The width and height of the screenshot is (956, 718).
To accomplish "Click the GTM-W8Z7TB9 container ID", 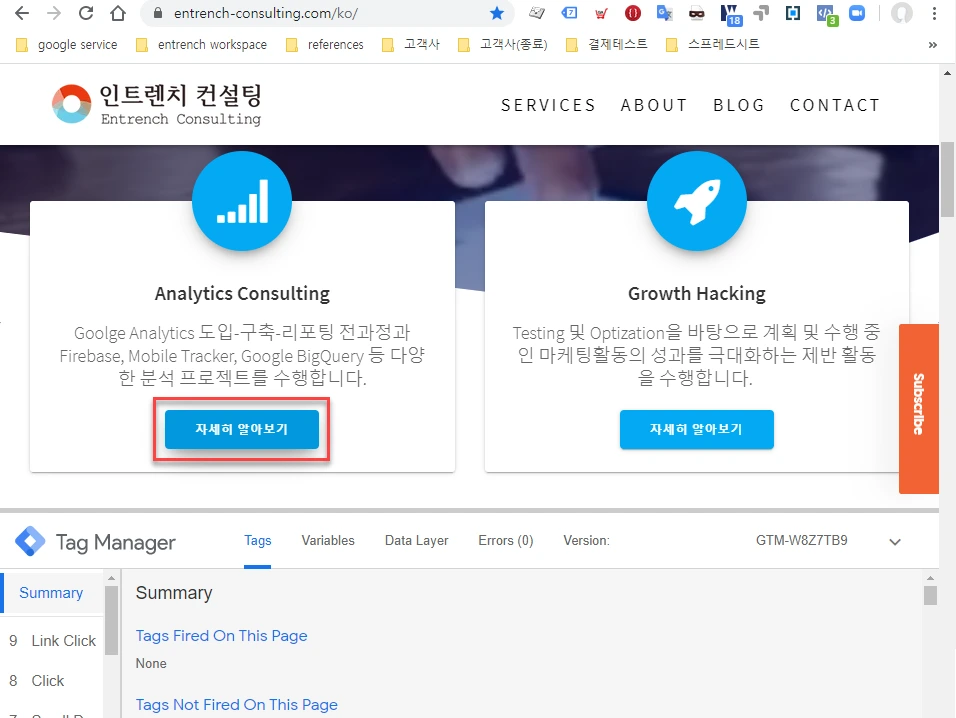I will [802, 541].
